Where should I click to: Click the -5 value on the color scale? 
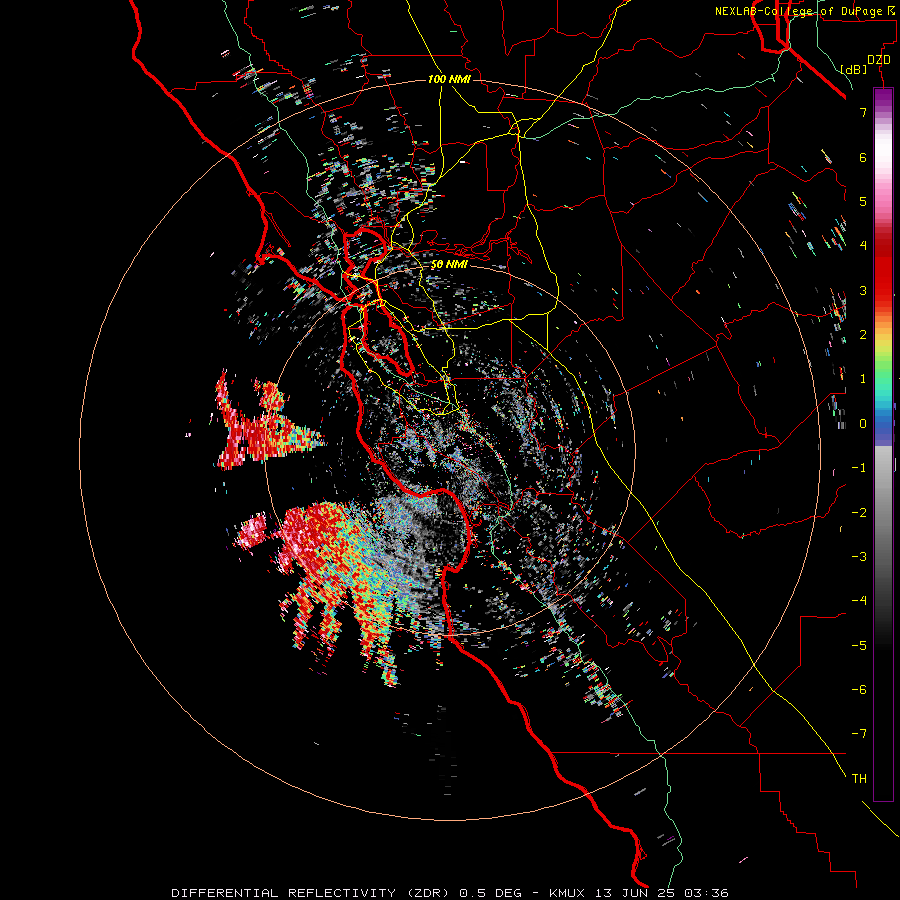click(859, 645)
